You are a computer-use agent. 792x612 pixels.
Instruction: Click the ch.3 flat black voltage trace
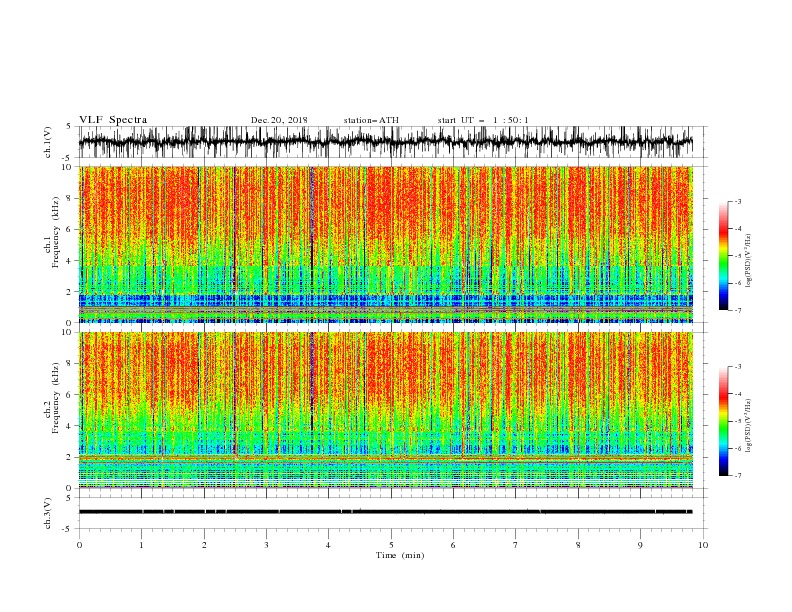pos(385,512)
